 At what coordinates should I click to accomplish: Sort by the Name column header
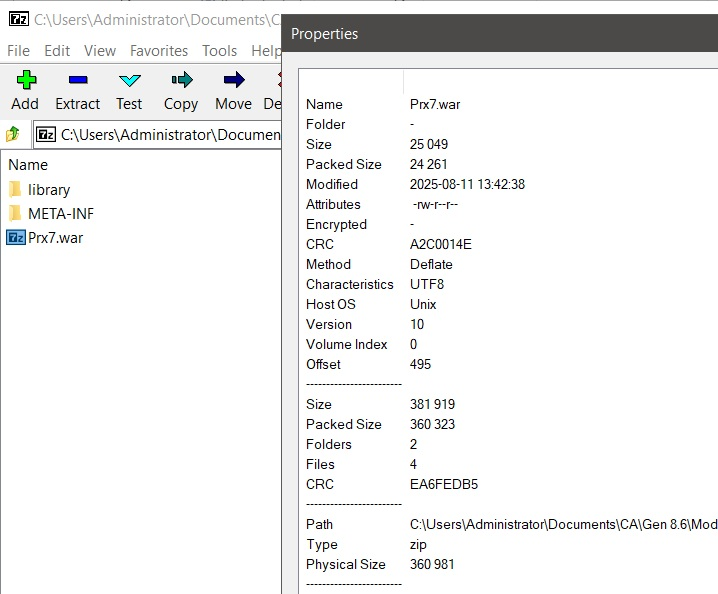(x=28, y=165)
